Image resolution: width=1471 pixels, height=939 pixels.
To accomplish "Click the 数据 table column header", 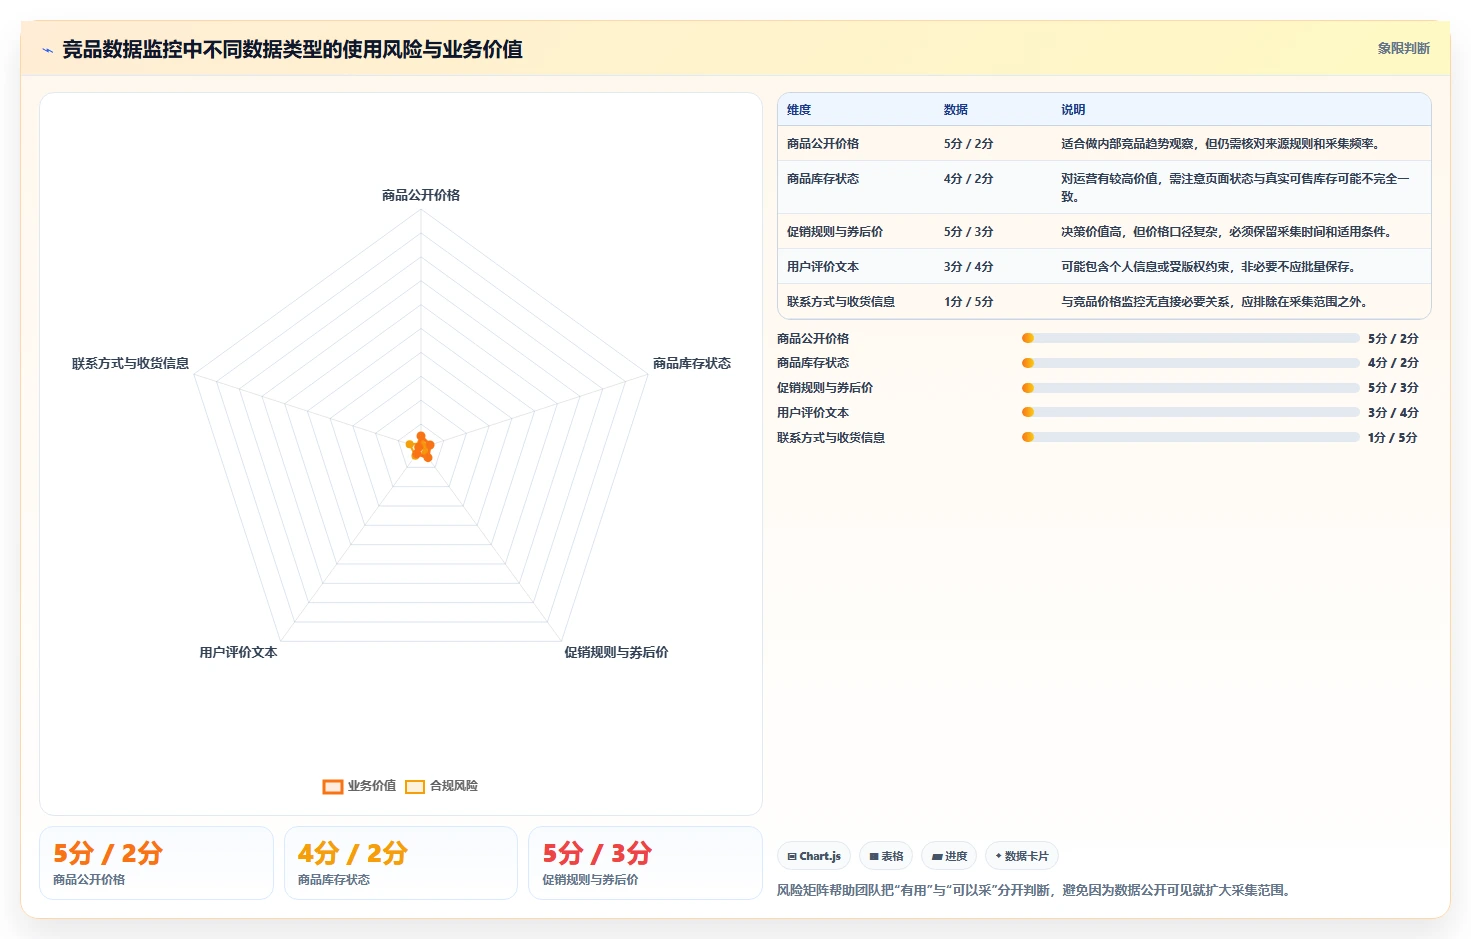I will 956,110.
